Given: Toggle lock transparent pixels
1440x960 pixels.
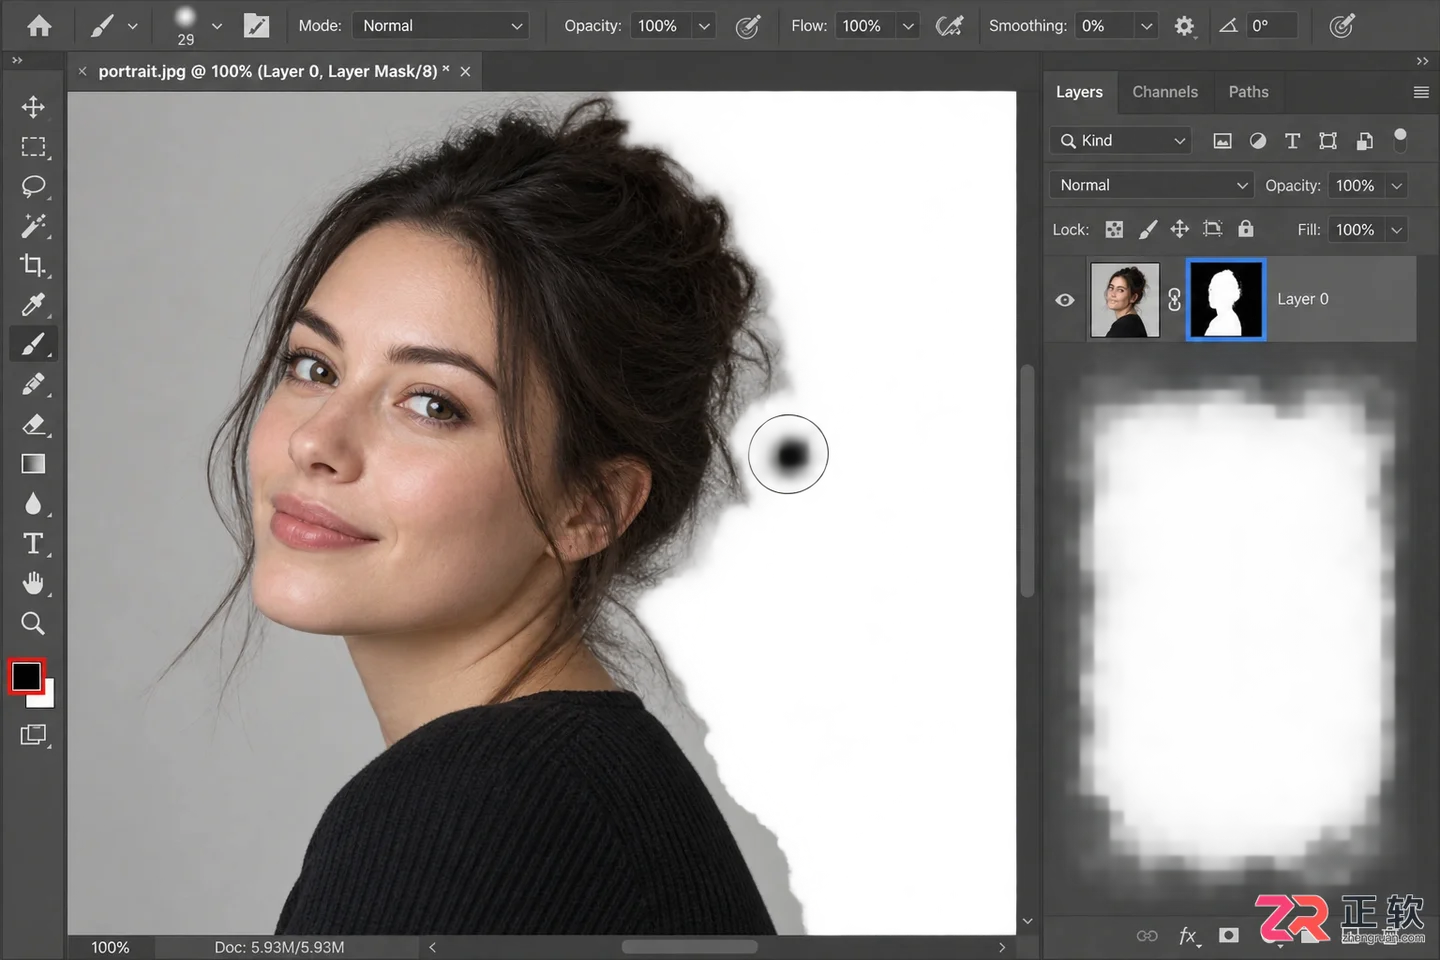Looking at the screenshot, I should [x=1114, y=229].
